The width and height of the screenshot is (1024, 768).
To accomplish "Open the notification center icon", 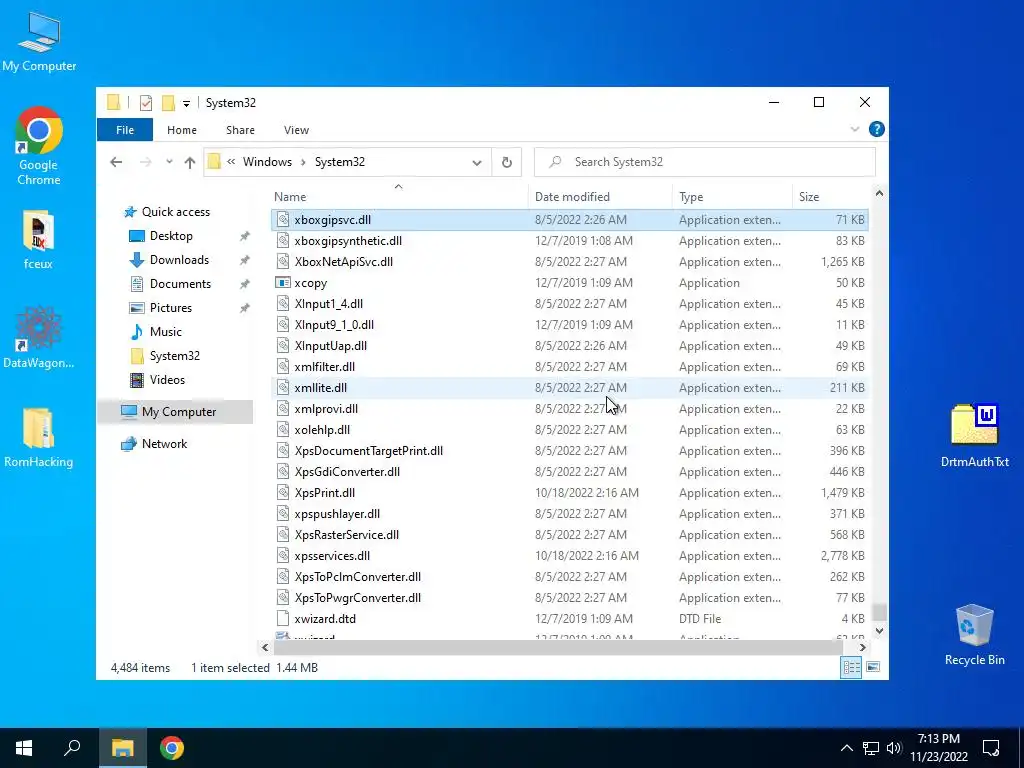I will [991, 748].
